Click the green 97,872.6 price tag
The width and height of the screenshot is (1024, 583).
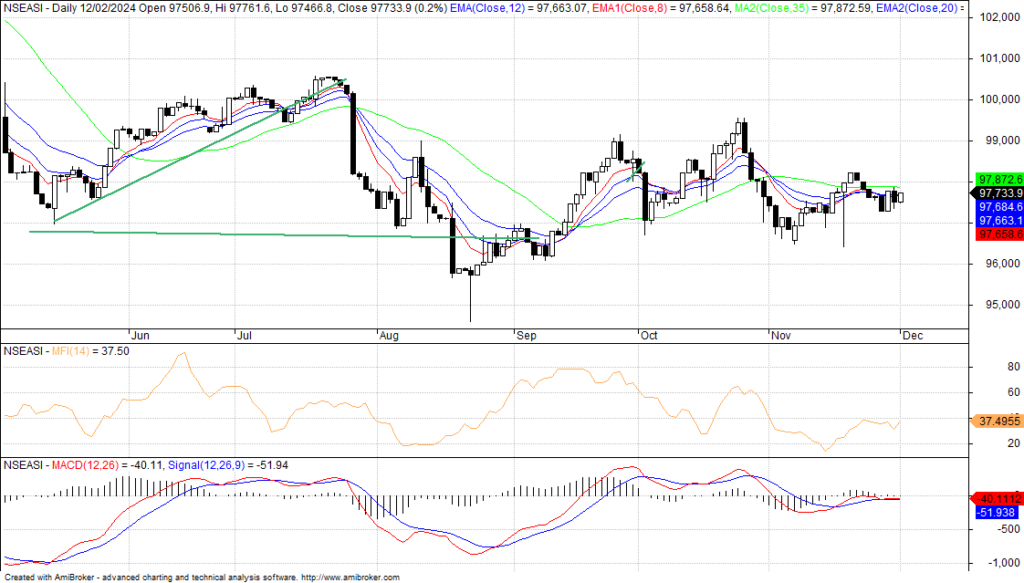pos(997,179)
